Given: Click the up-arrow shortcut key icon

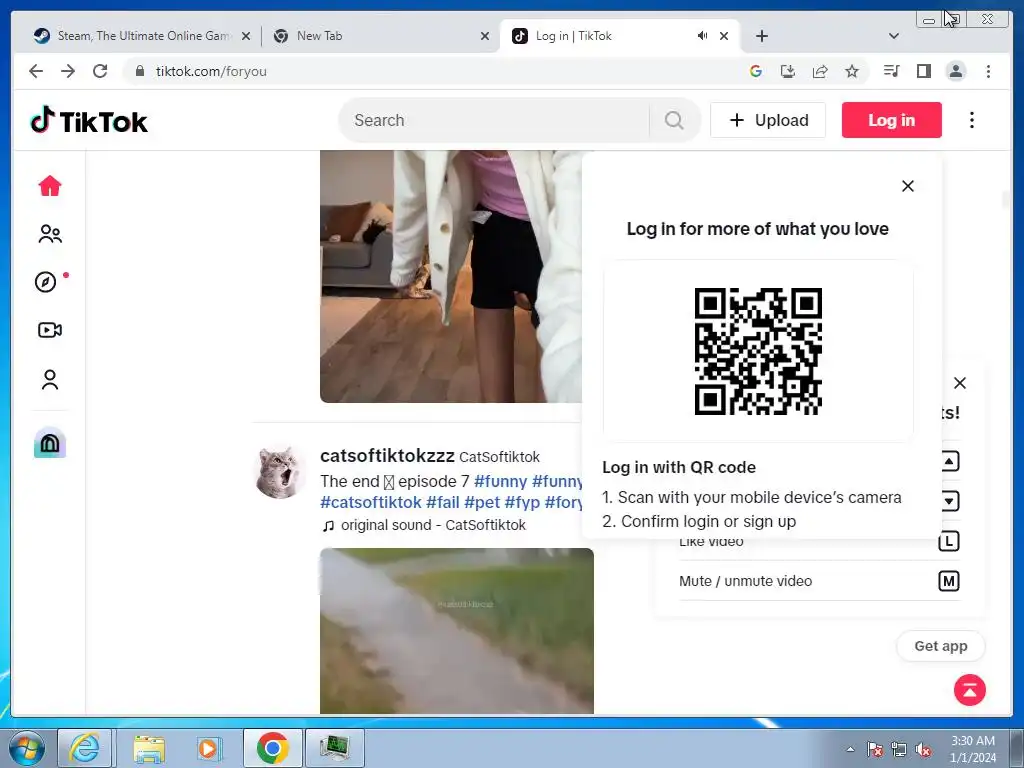Looking at the screenshot, I should point(950,461).
